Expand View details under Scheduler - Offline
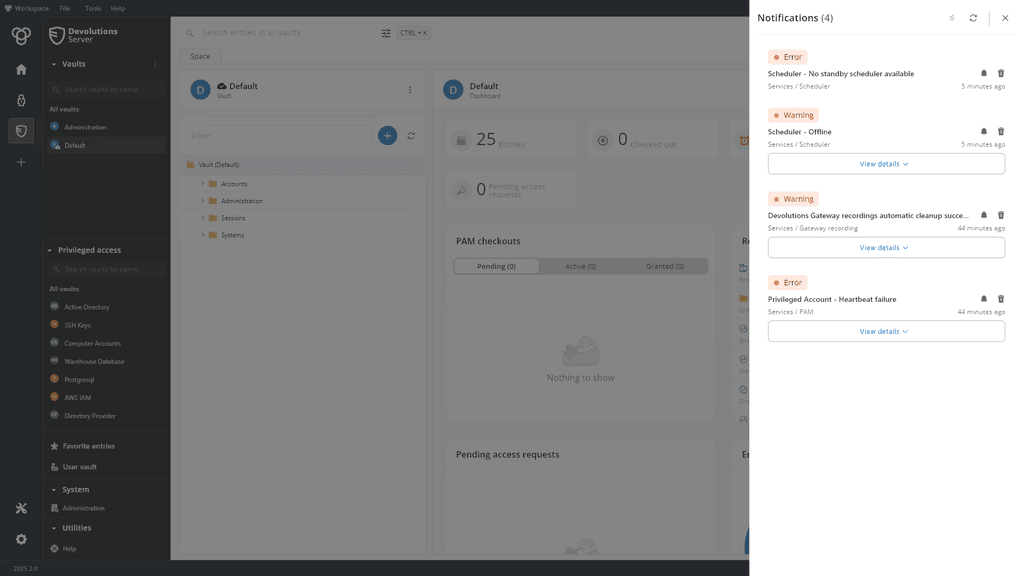This screenshot has height=576, width=1024. (884, 163)
